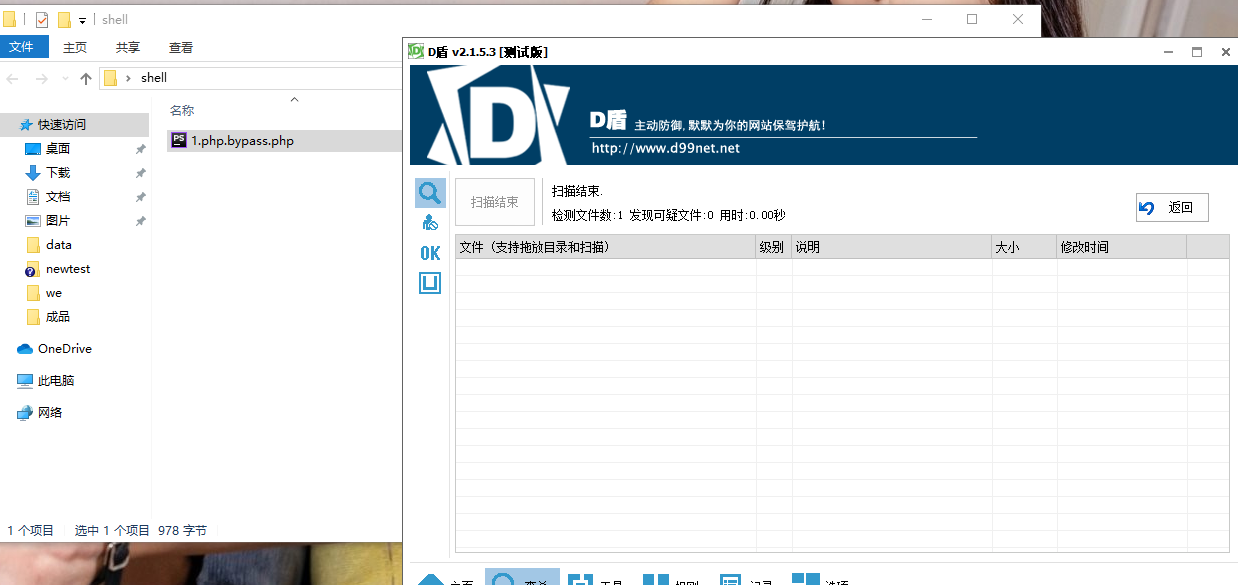Click the isolation/quarantine icon below the magnifier

[429, 222]
